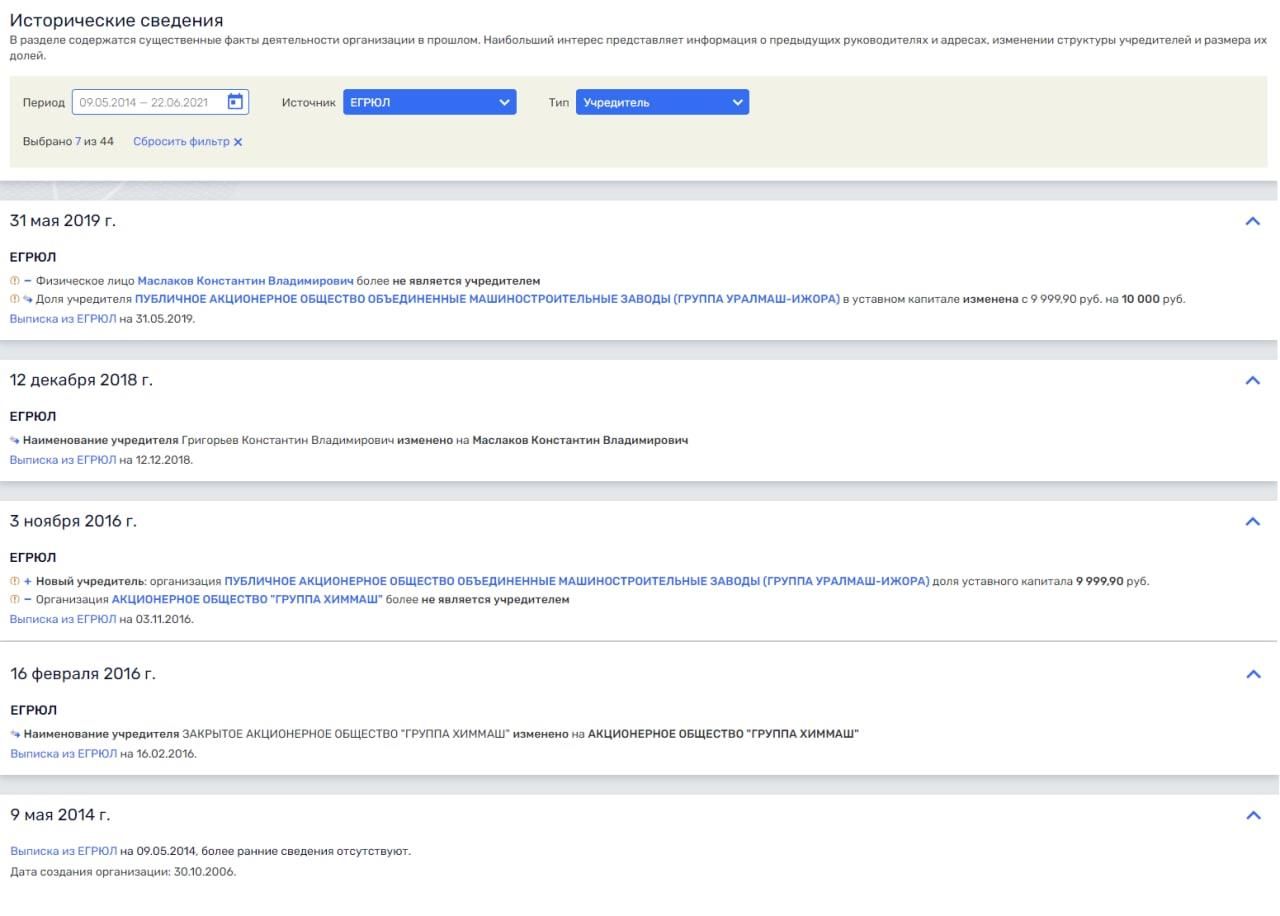Viewport: 1280px width, 916px height.
Task: Open АКЦИОНЕРНОЕ ОБЩЕСТВО "ГРУППА ХИММАШ" link in 3 ноября 2016 entry
Action: click(x=247, y=600)
